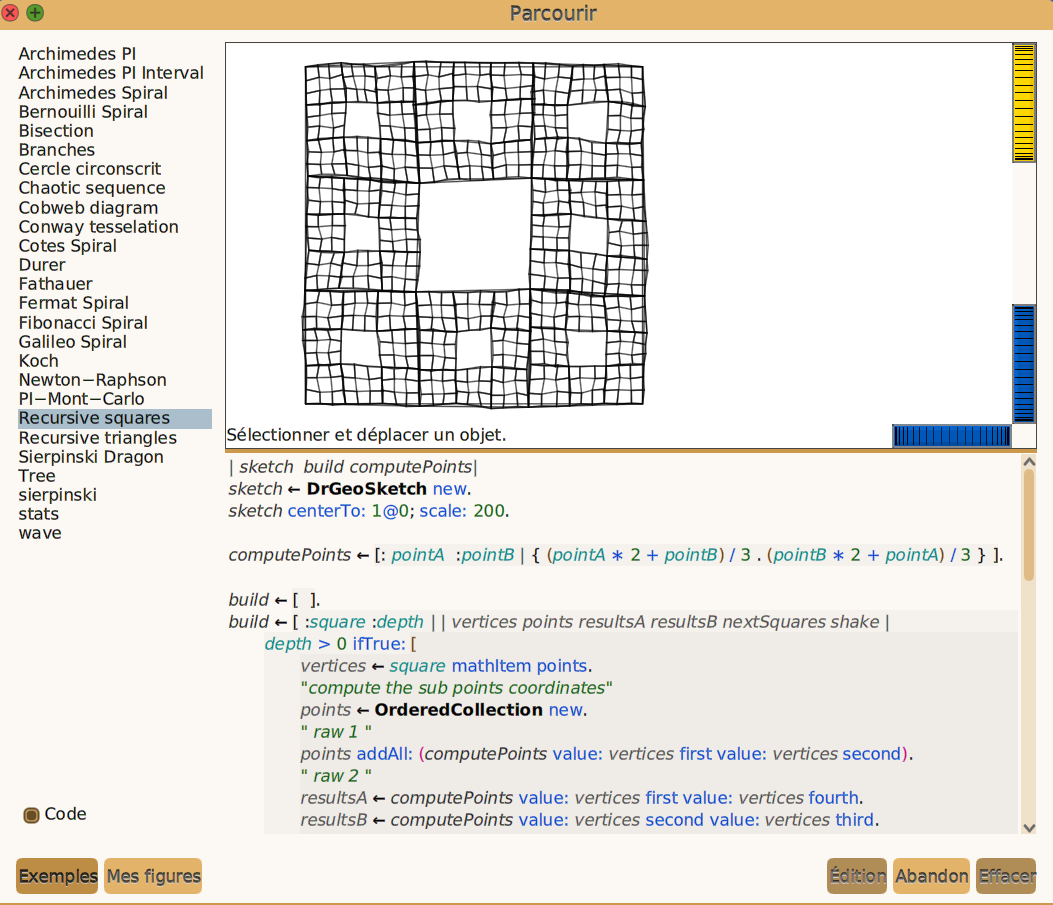
Task: Click the Abandon button
Action: click(931, 876)
